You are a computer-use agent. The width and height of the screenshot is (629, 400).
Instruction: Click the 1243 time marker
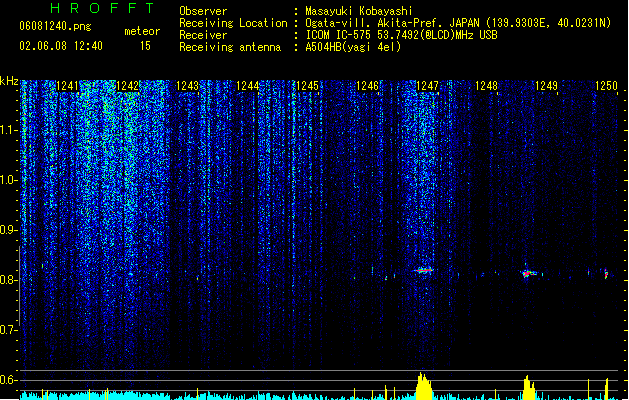187,86
